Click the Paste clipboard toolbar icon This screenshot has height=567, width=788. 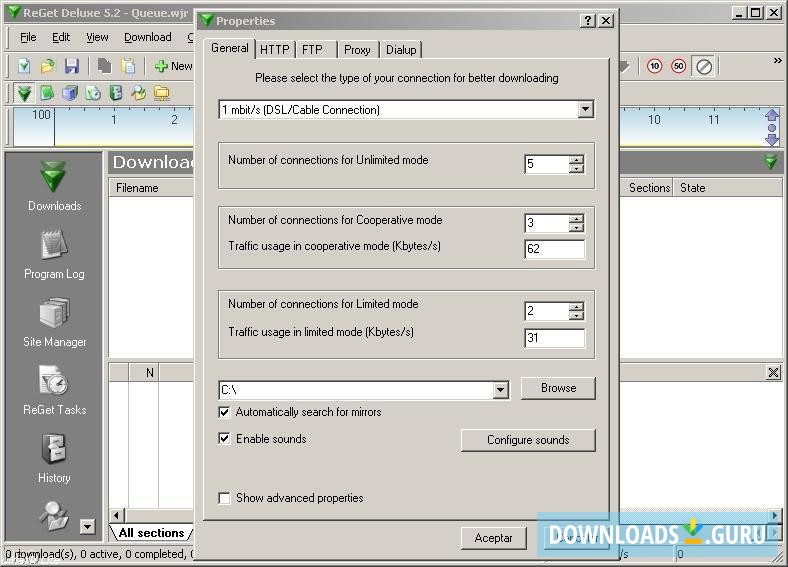click(x=128, y=66)
